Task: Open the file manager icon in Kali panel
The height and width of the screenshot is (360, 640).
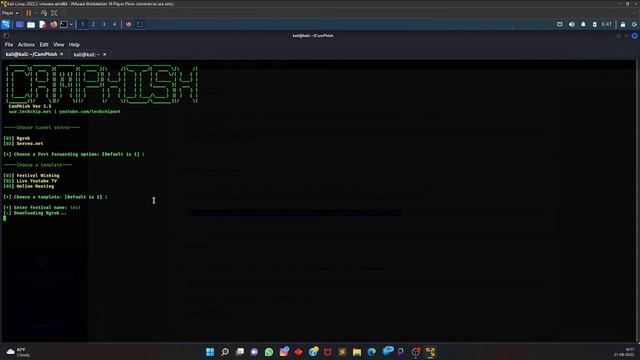Action: tap(31, 24)
